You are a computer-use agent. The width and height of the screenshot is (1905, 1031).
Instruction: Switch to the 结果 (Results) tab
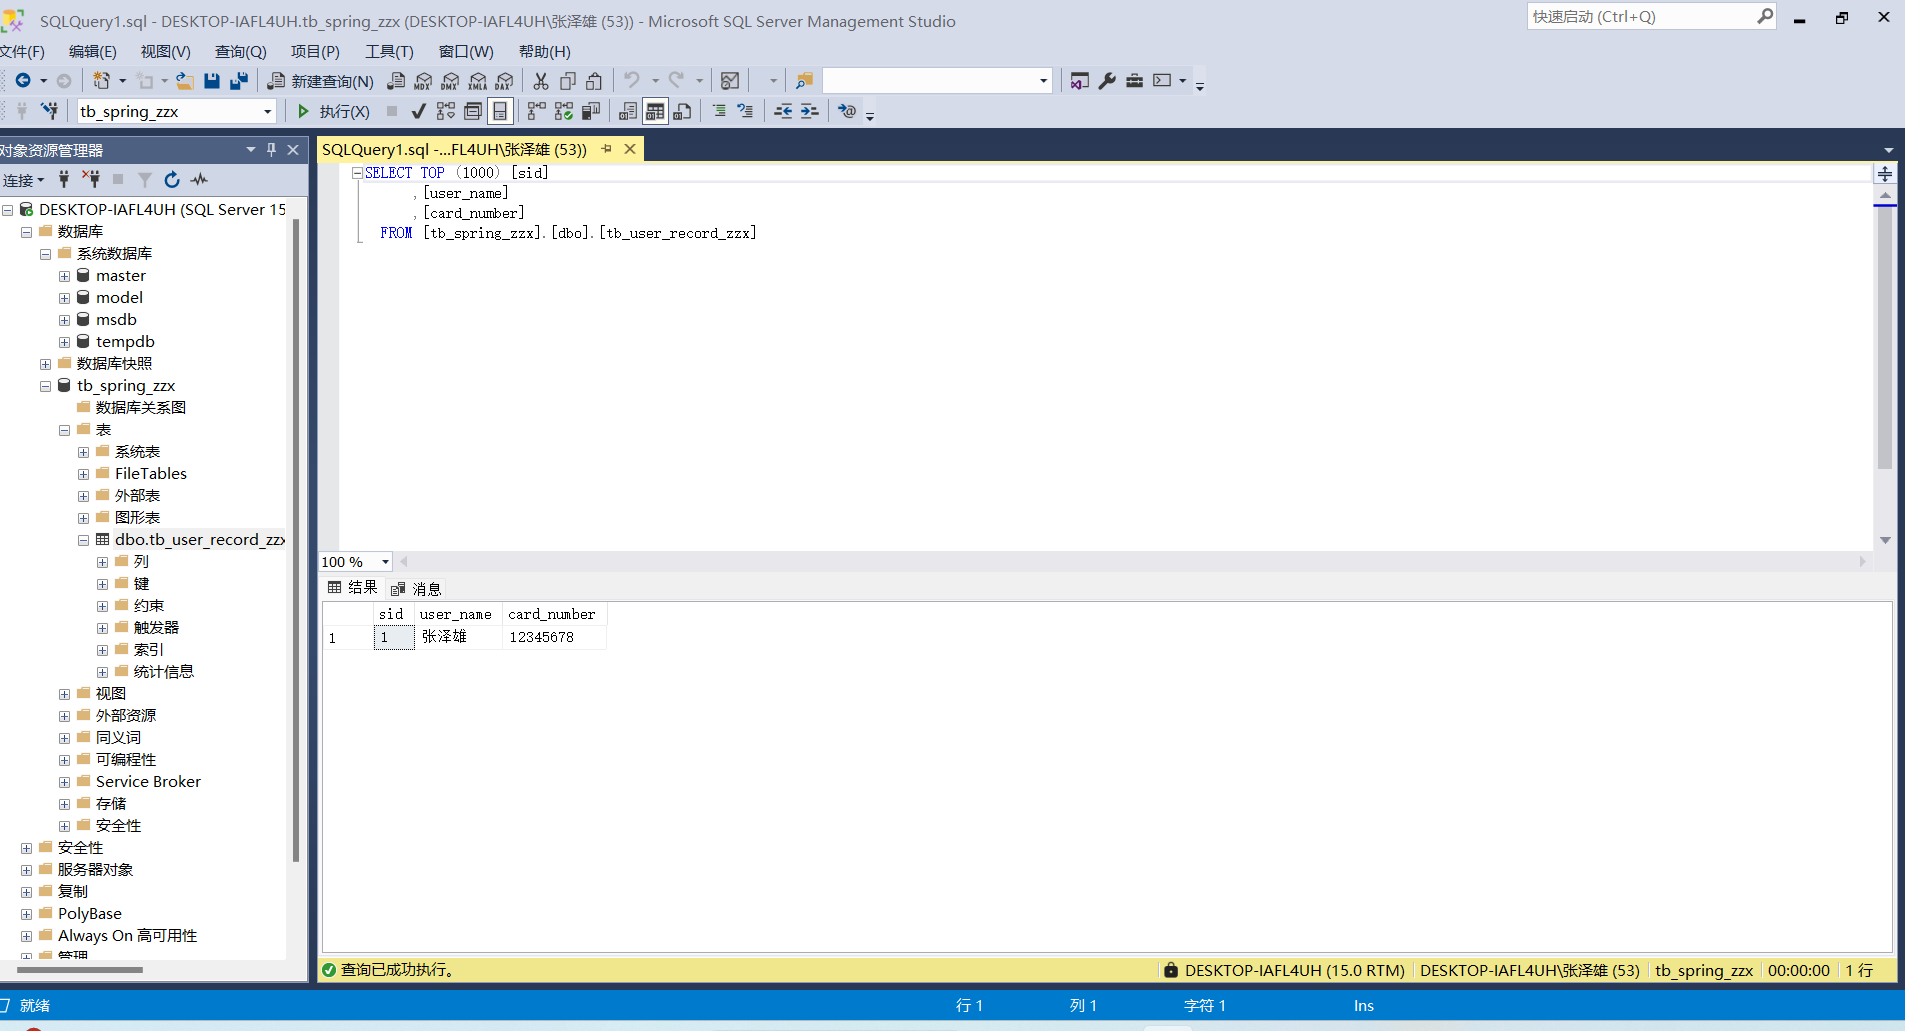(x=353, y=588)
